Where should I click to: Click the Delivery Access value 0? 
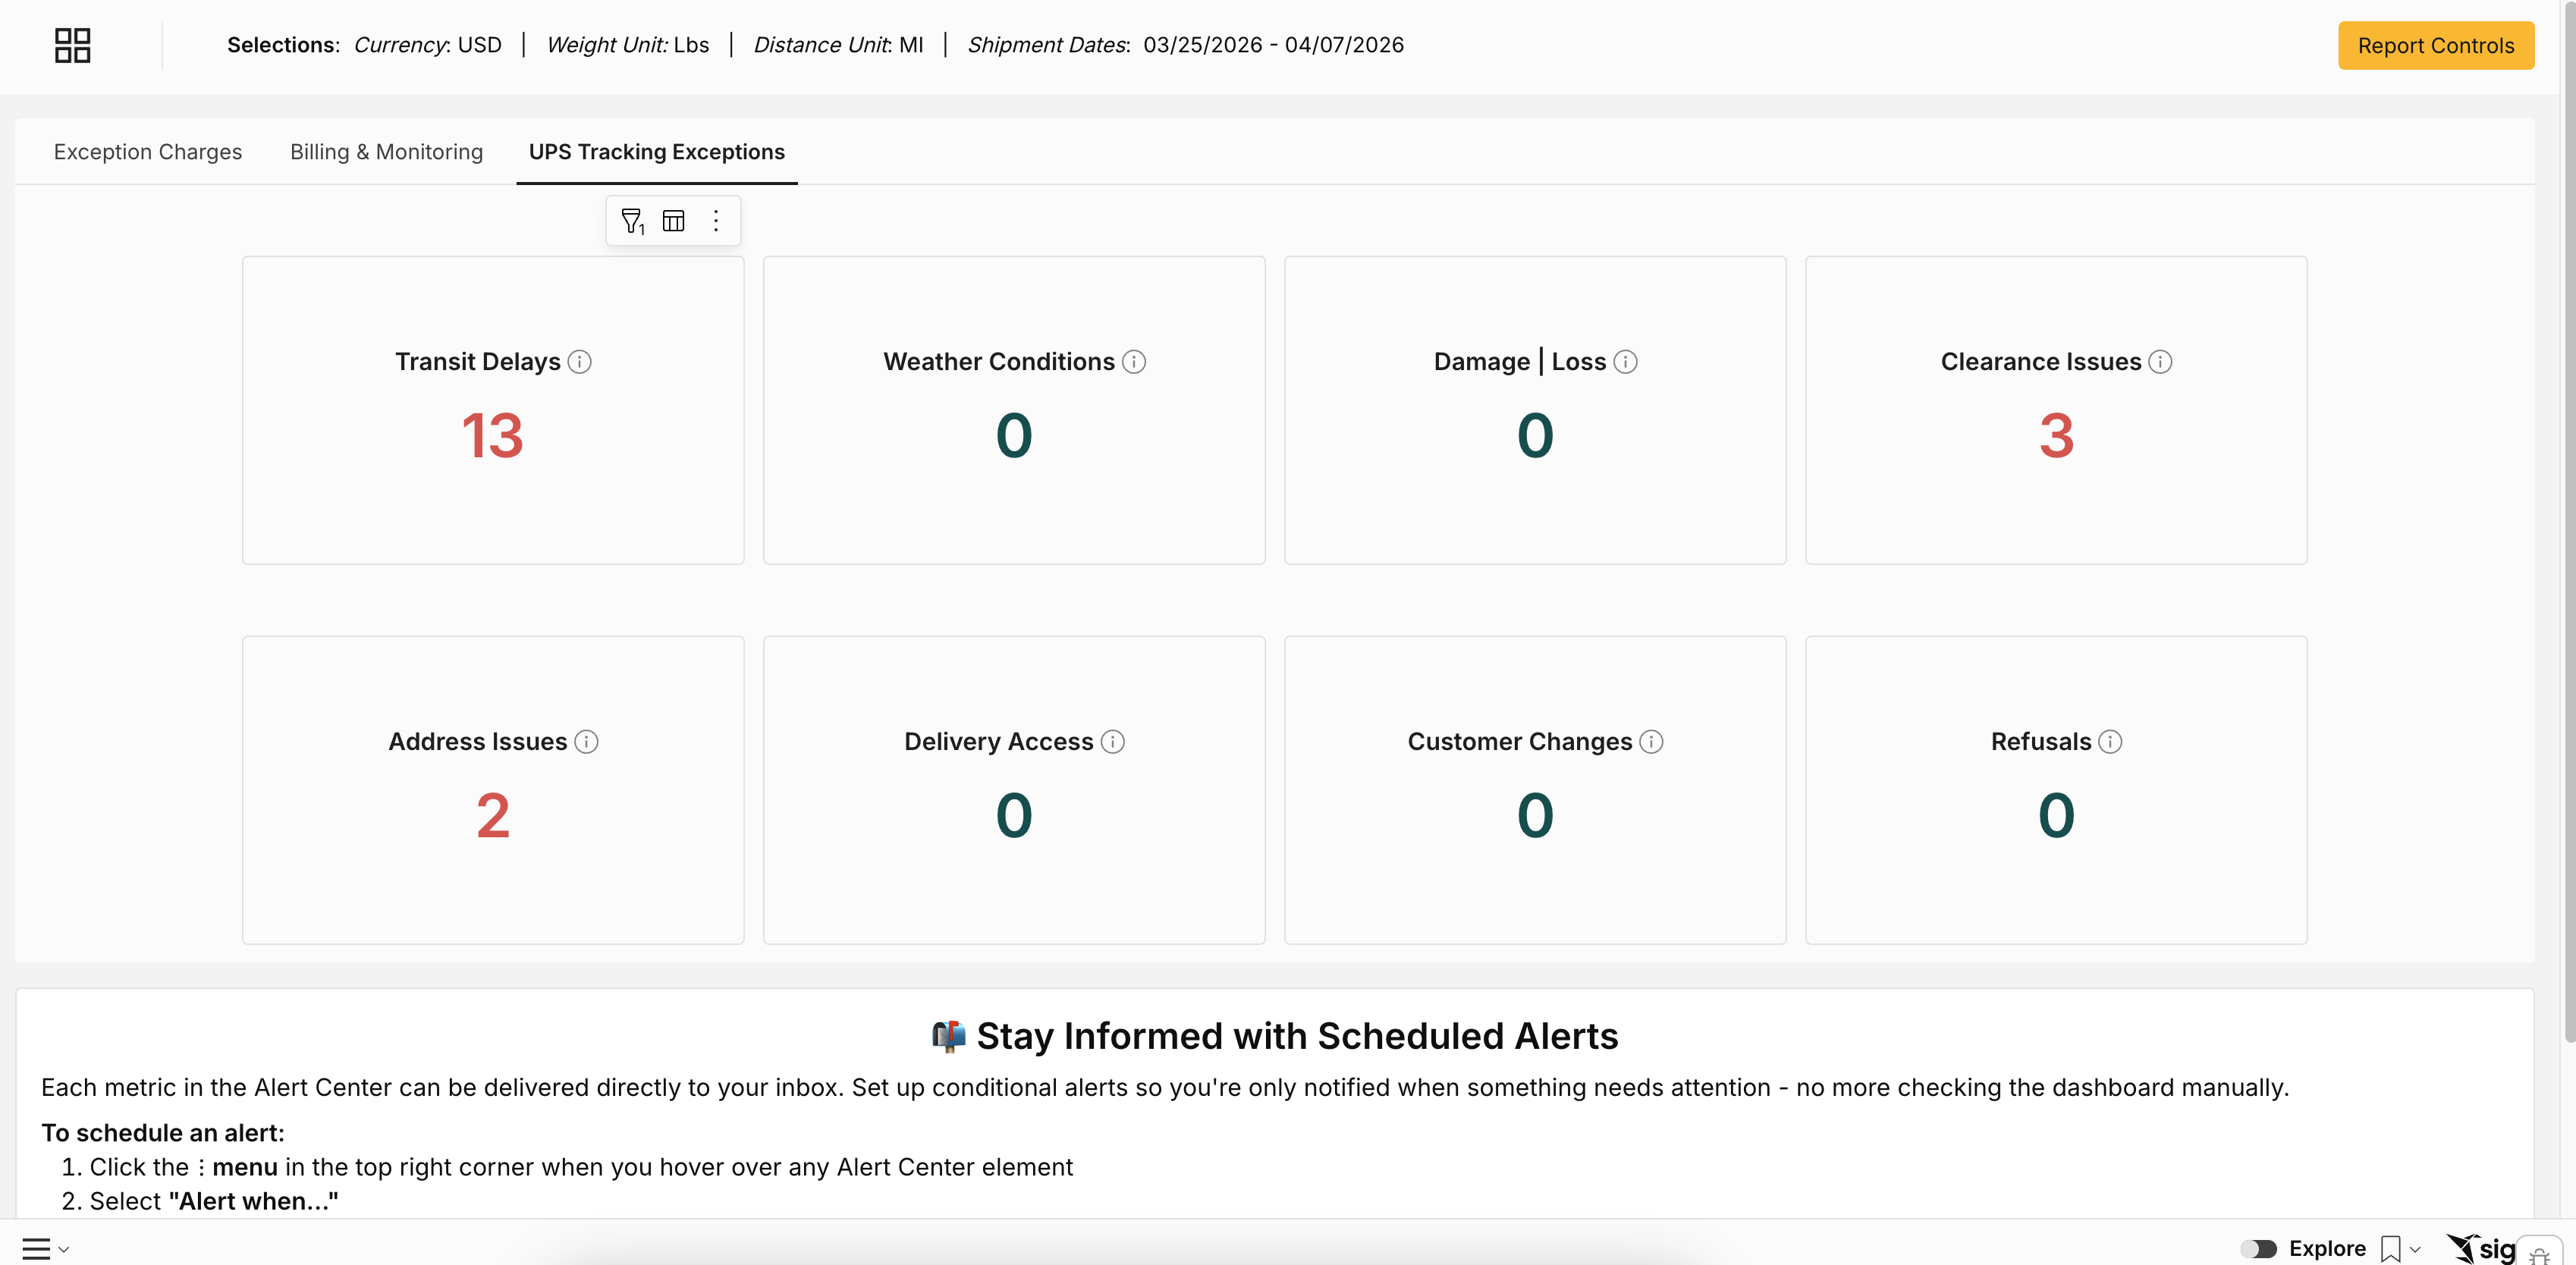[x=1014, y=816]
